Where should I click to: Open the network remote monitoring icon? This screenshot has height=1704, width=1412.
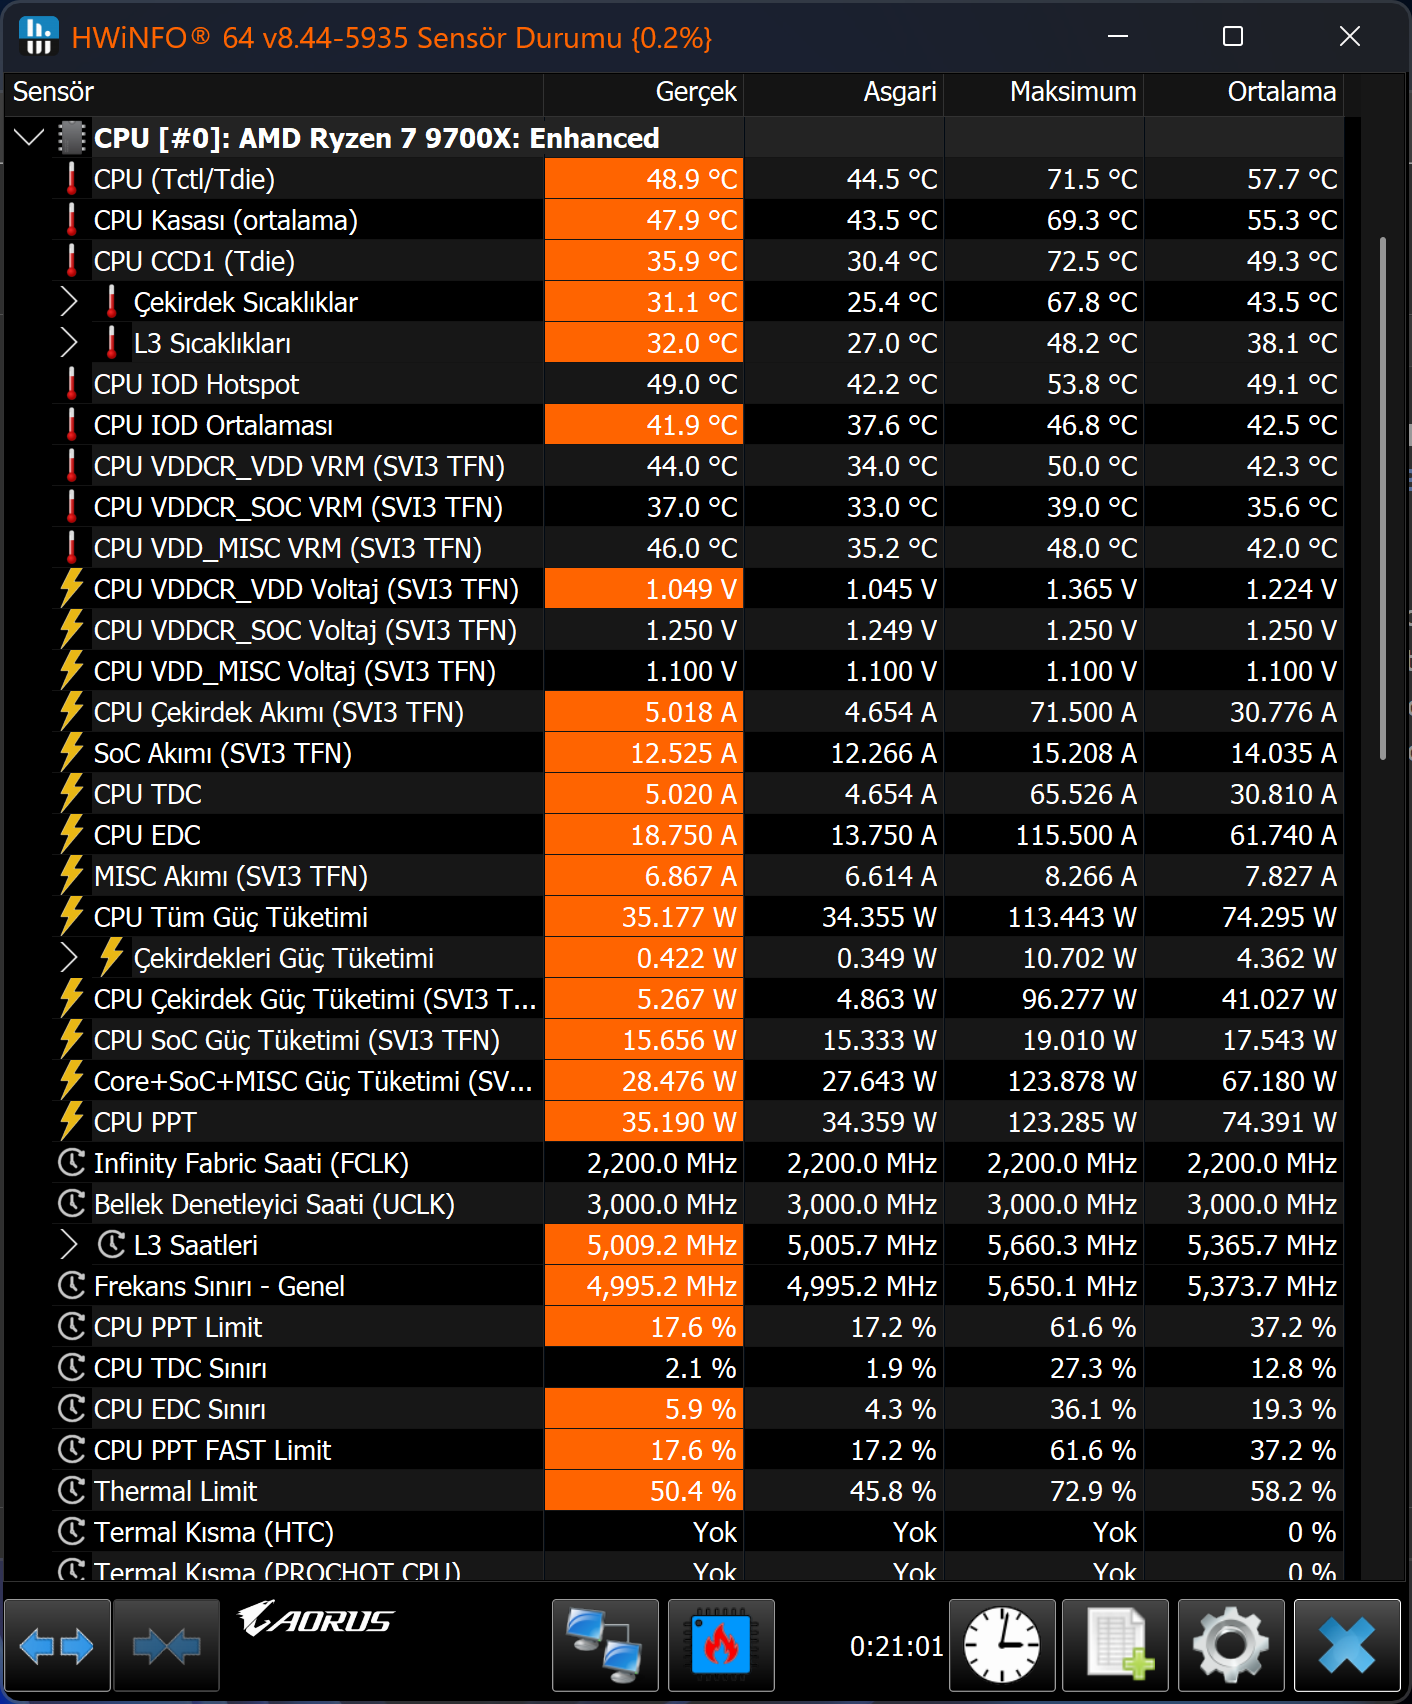(605, 1645)
